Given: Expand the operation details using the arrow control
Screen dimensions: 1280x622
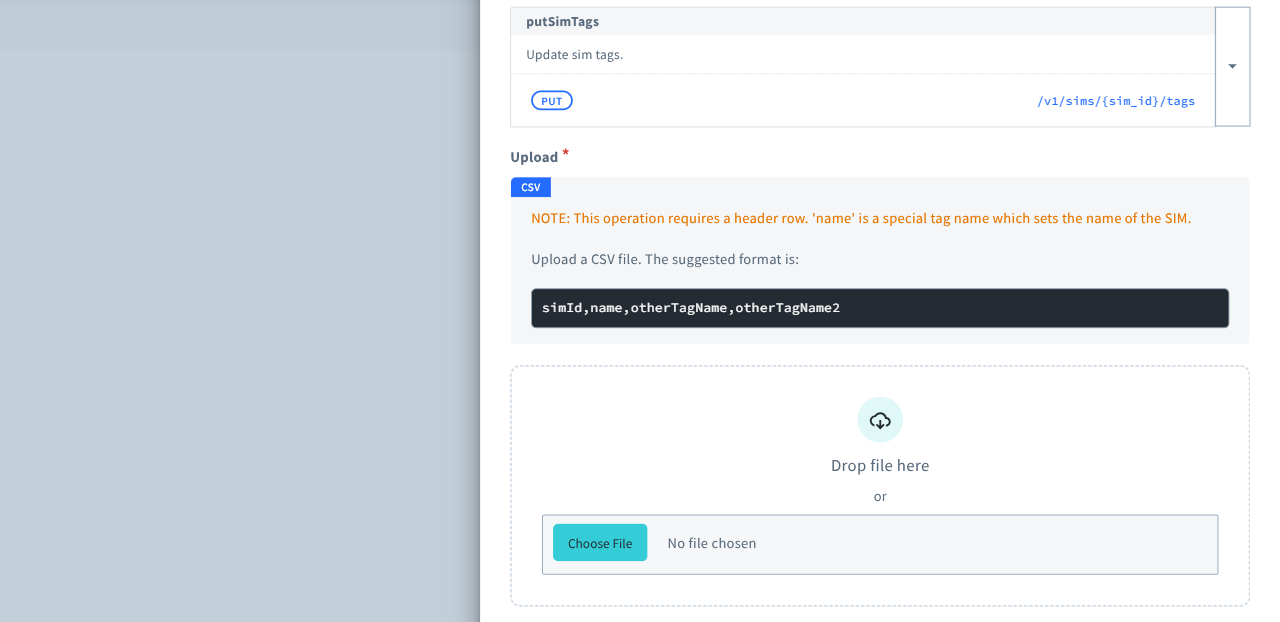Looking at the screenshot, I should coord(1232,64).
